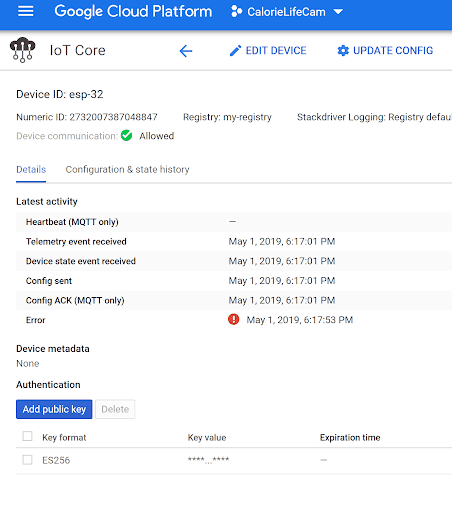
Task: Open the hamburger navigation menu
Action: (x=26, y=11)
